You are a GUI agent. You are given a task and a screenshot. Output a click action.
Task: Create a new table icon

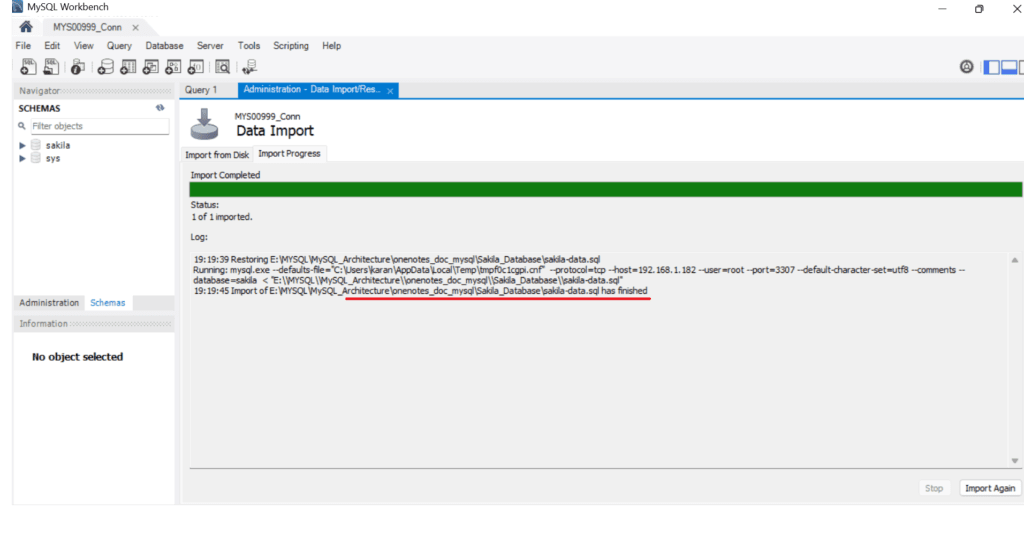[128, 67]
